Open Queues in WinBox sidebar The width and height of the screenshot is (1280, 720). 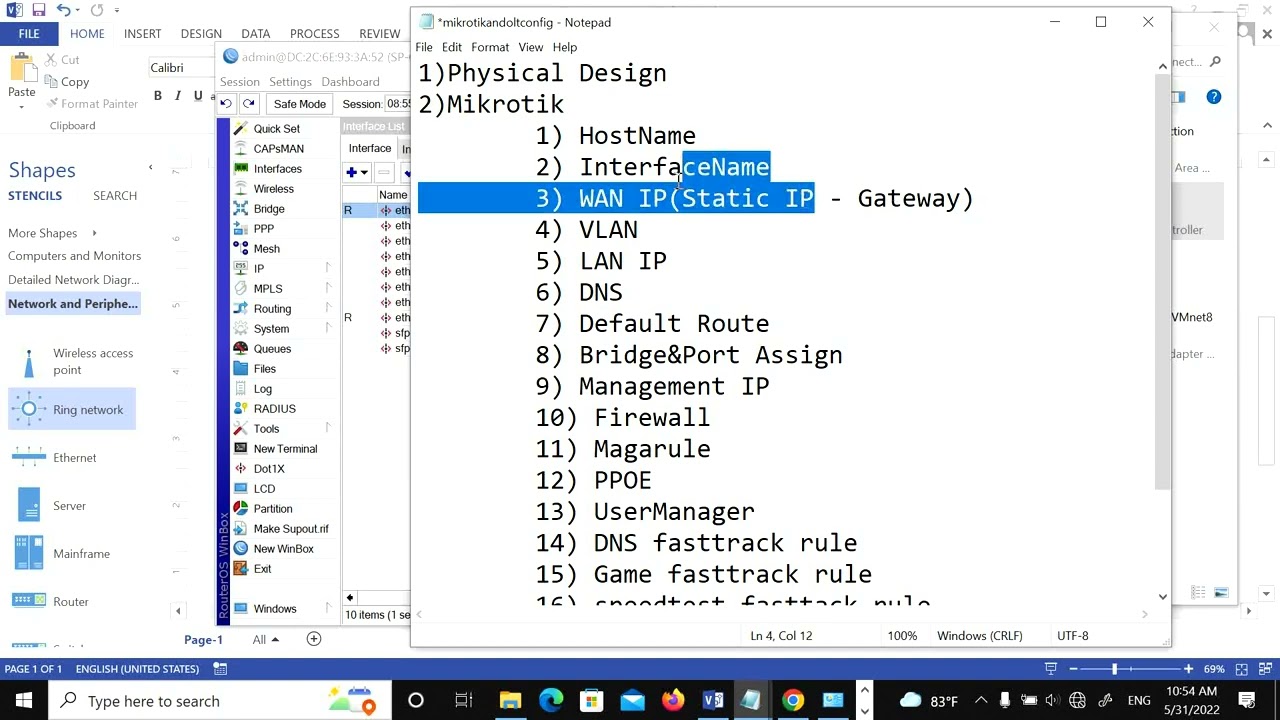272,349
